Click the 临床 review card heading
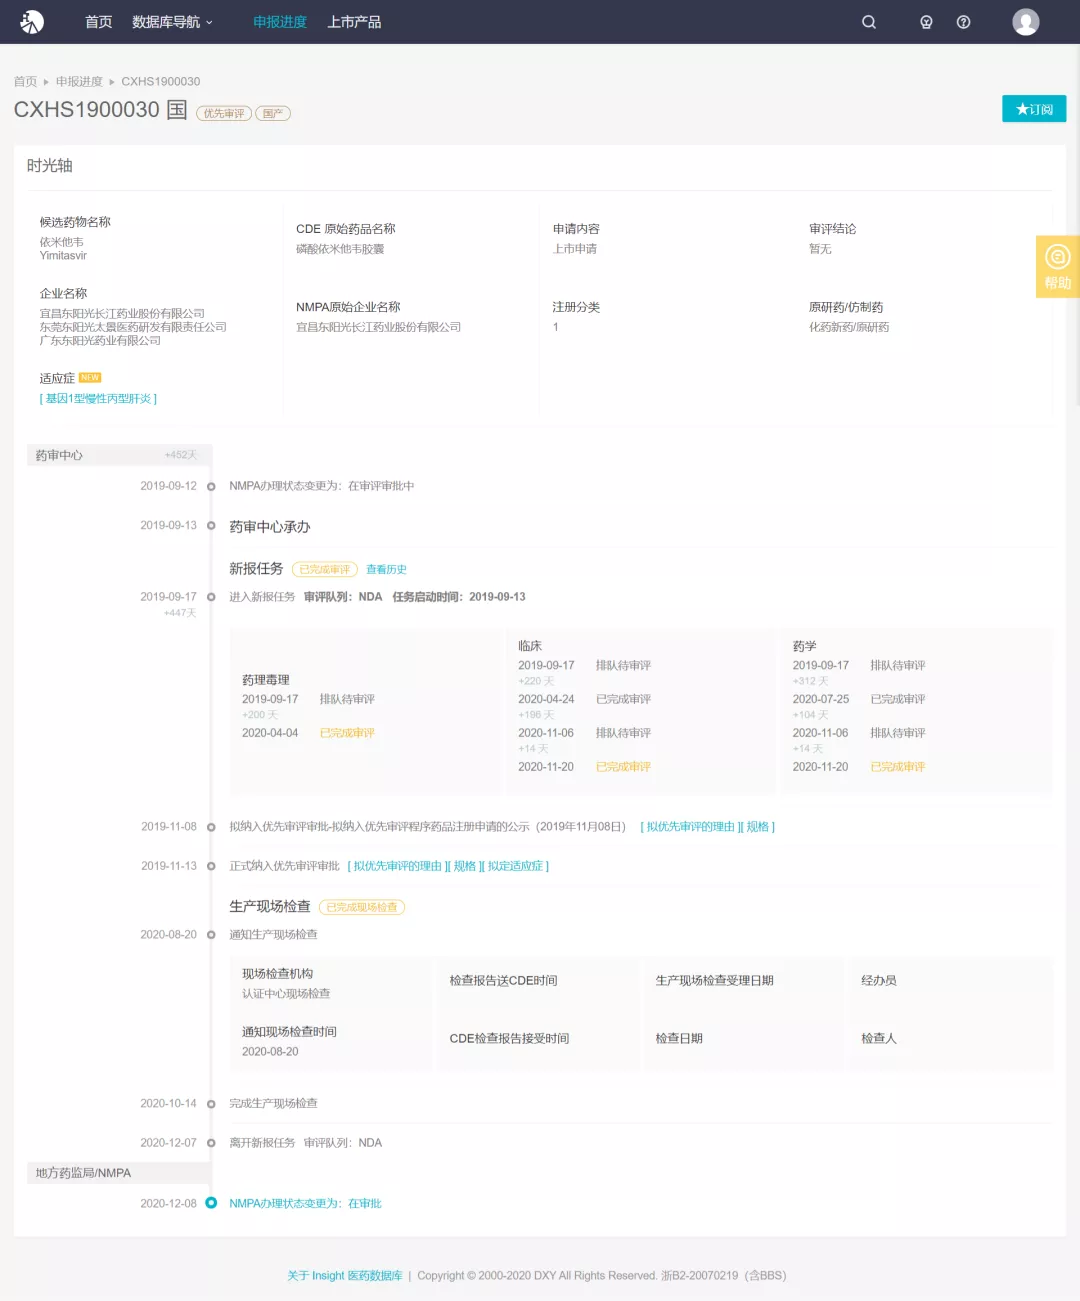 530,646
